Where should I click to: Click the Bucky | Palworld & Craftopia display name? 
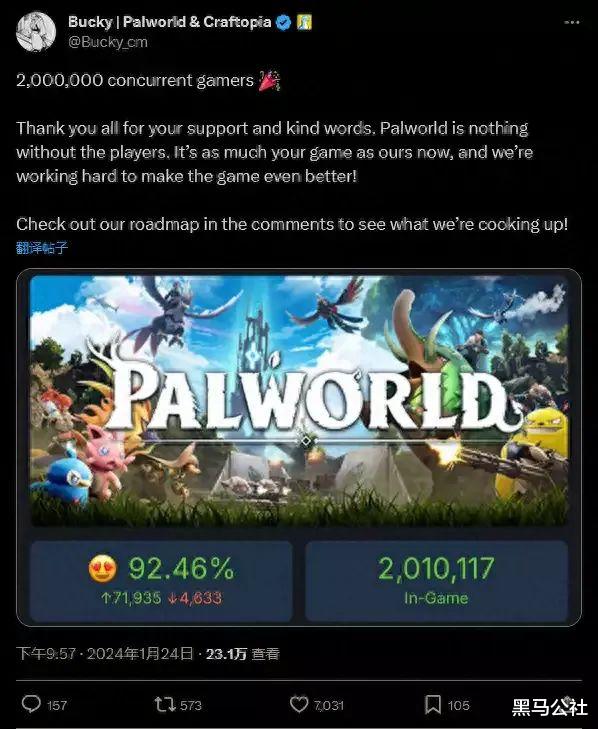(x=170, y=22)
